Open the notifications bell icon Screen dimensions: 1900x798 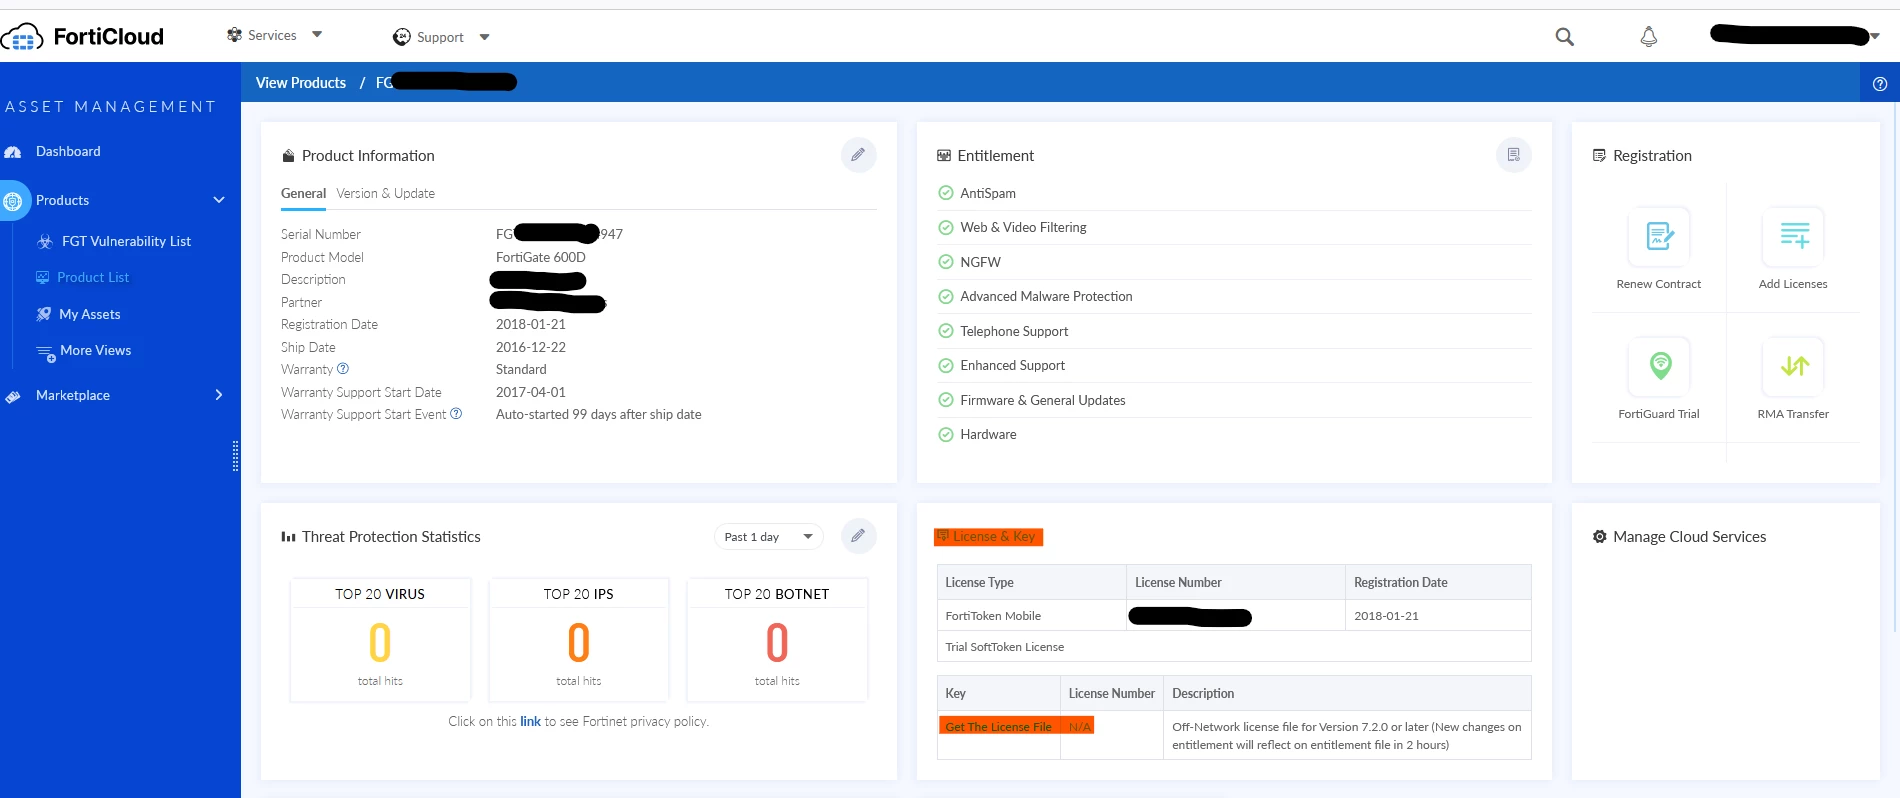coord(1649,37)
